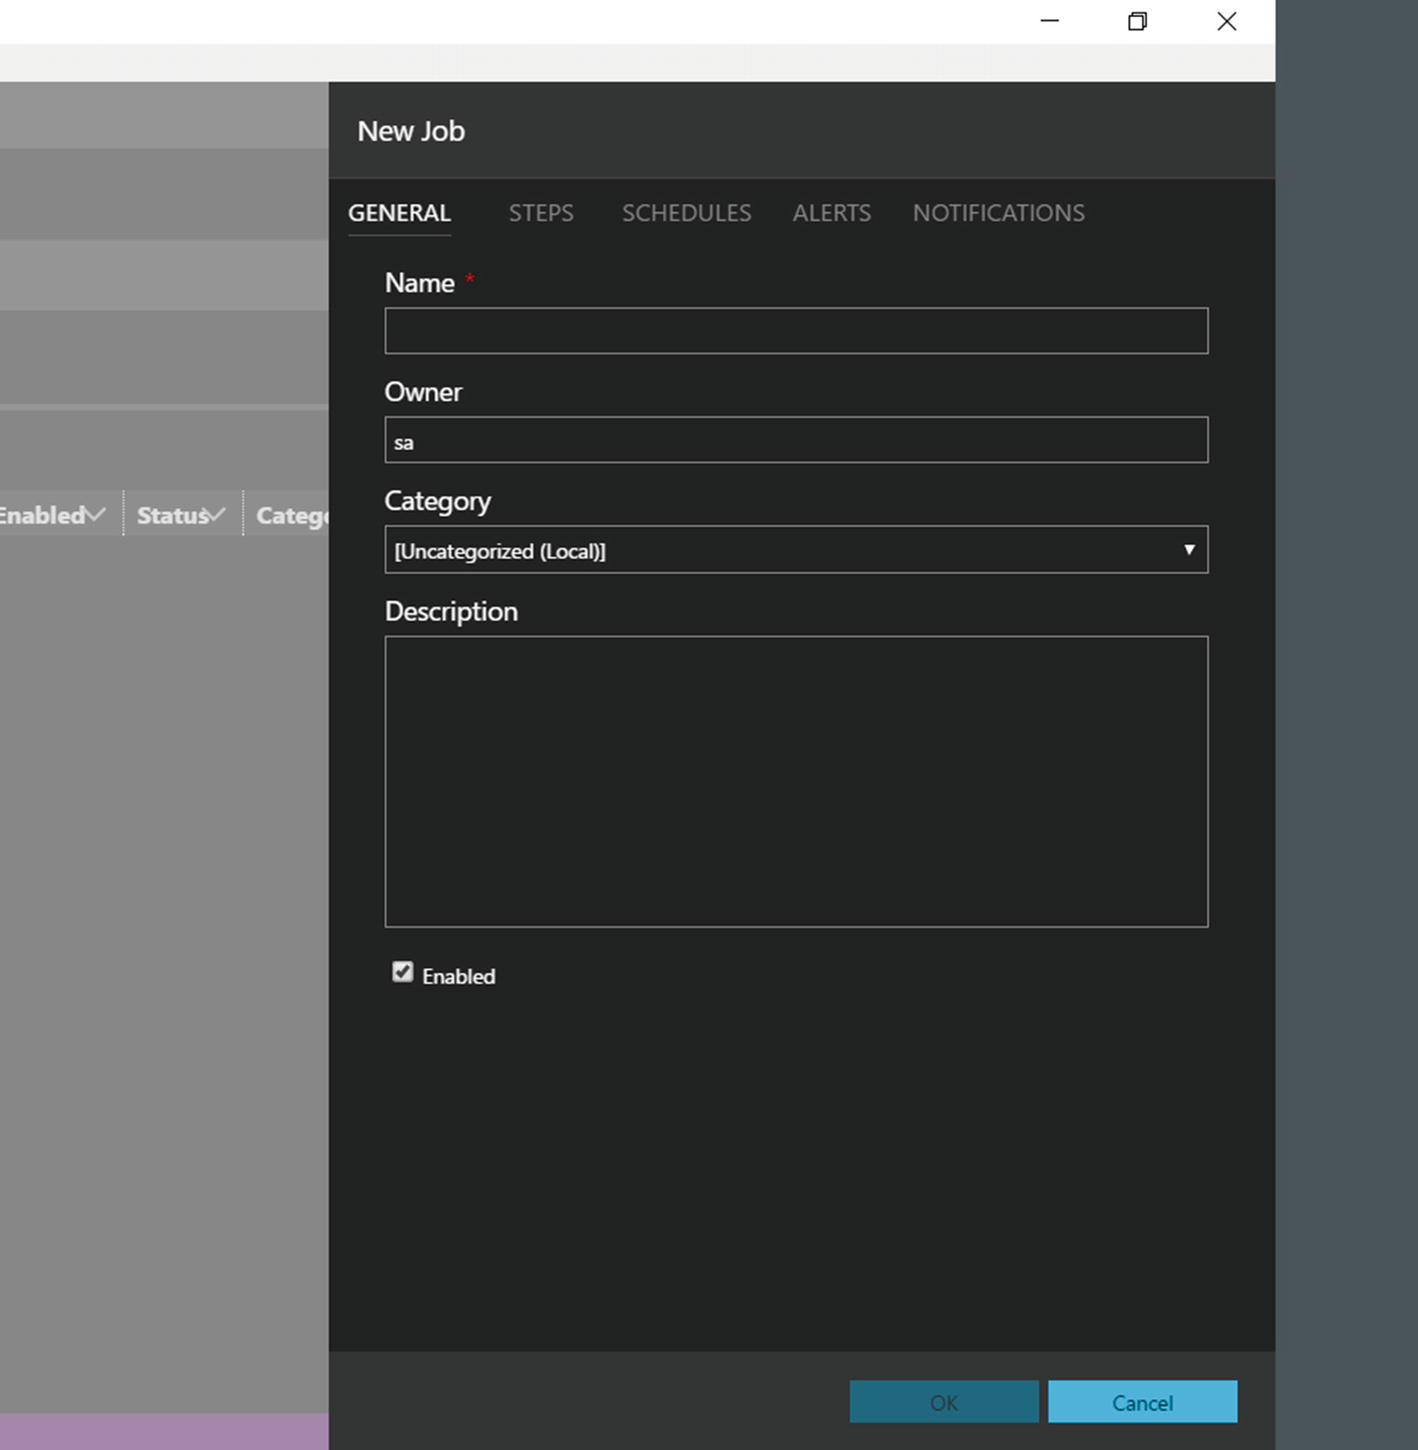
Task: Go to the ALERTS tab
Action: click(x=831, y=213)
